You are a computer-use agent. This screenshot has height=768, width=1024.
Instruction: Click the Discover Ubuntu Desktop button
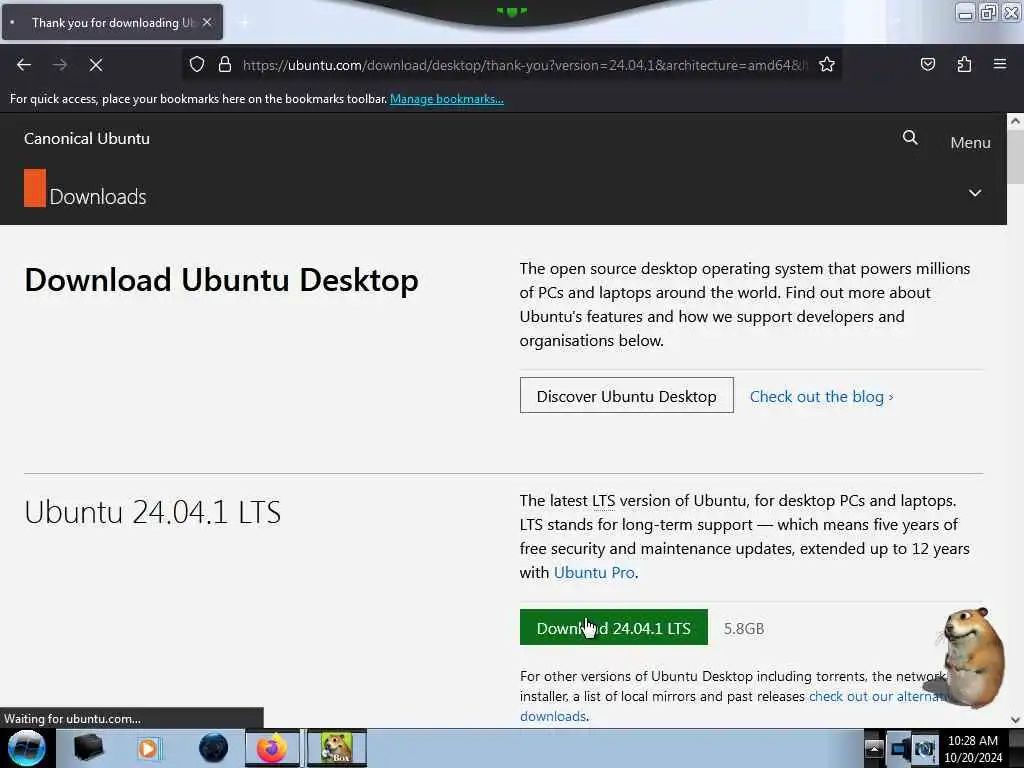(626, 396)
